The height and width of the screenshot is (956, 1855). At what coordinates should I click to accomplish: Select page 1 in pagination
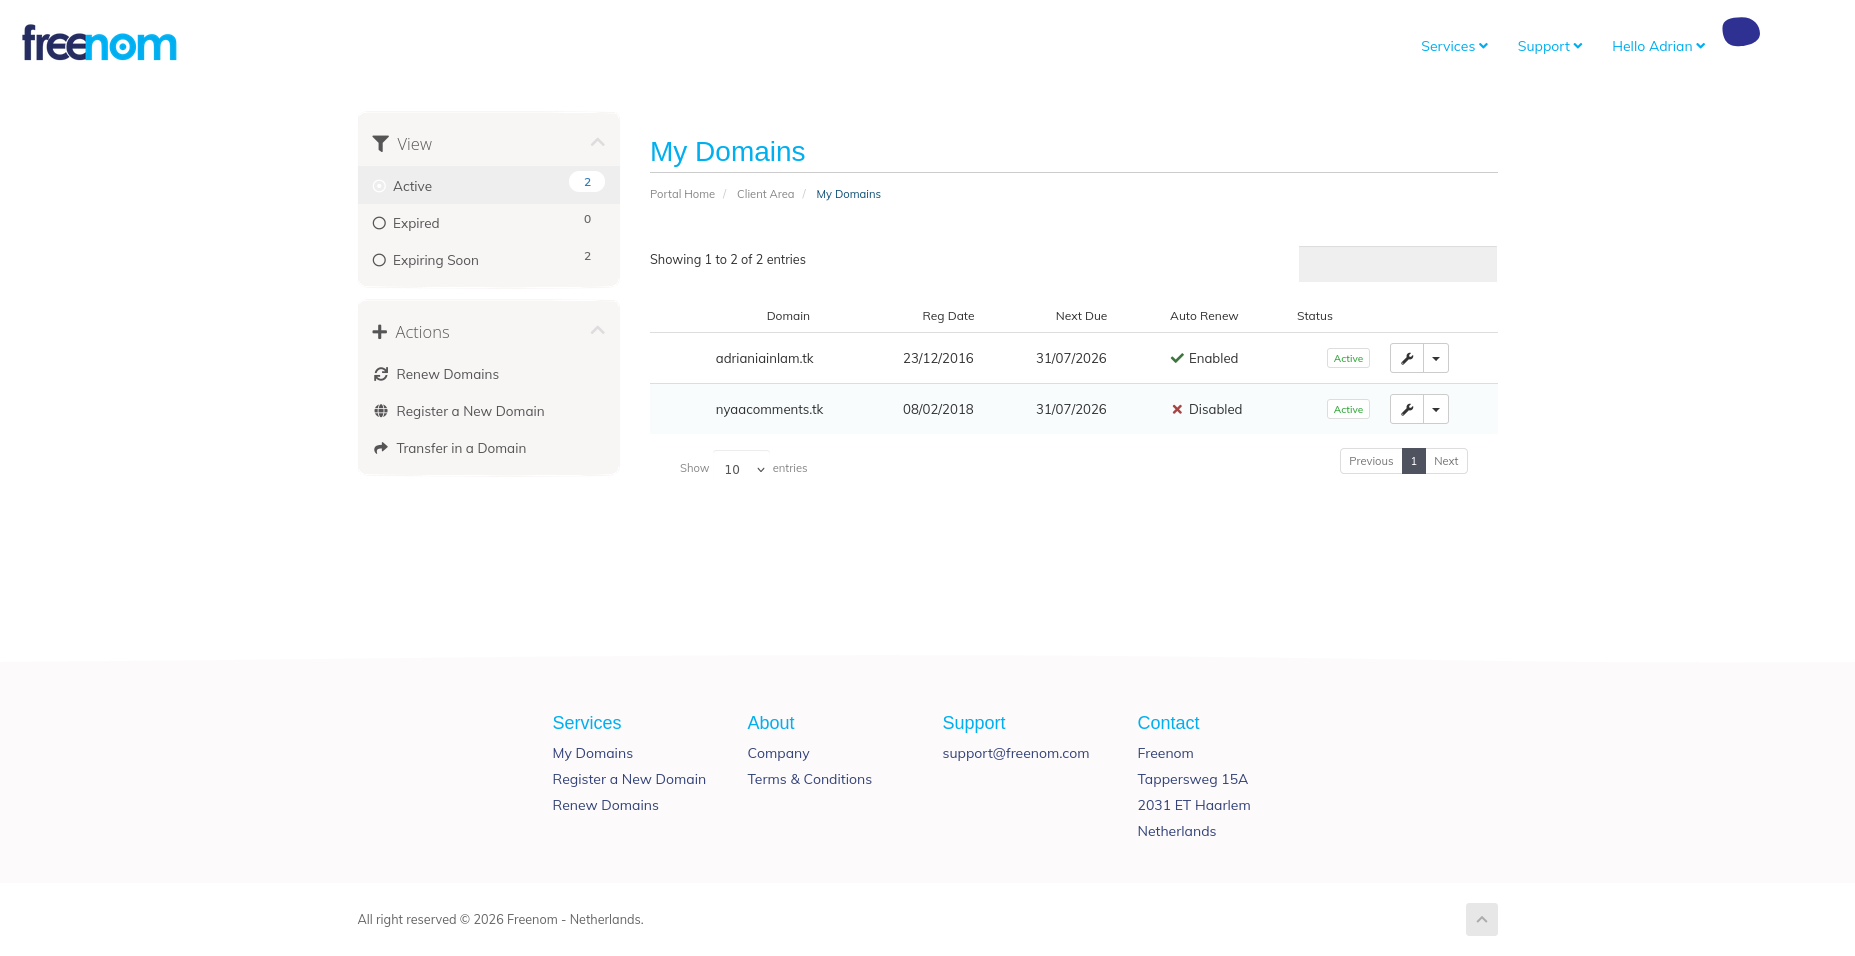(1413, 461)
